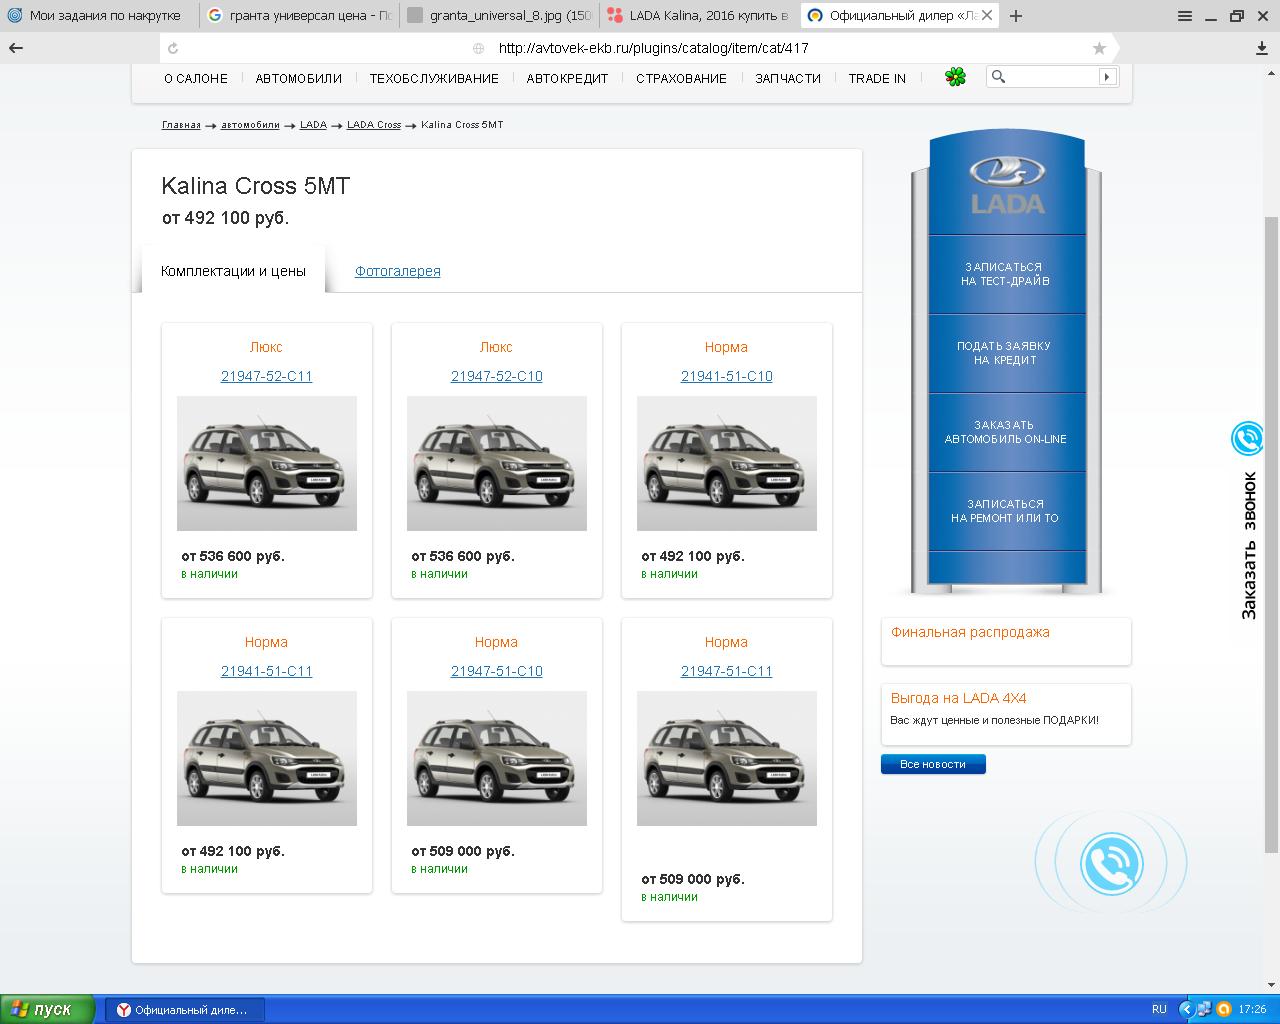Open a new tab with the plus icon
Screen dimensions: 1280x1024
[1016, 16]
